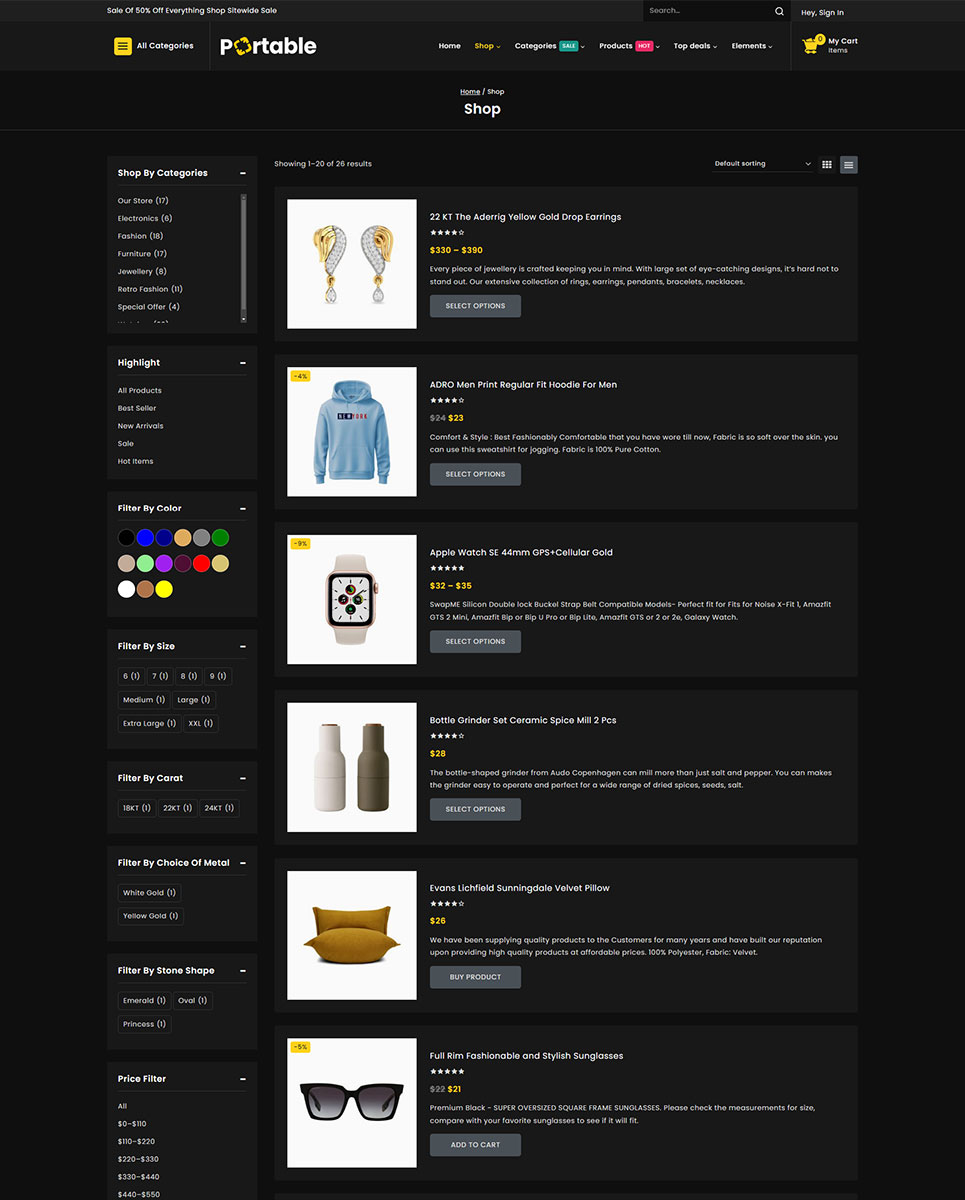Click the search magnifier icon
Image resolution: width=965 pixels, height=1200 pixels.
pyautogui.click(x=779, y=11)
